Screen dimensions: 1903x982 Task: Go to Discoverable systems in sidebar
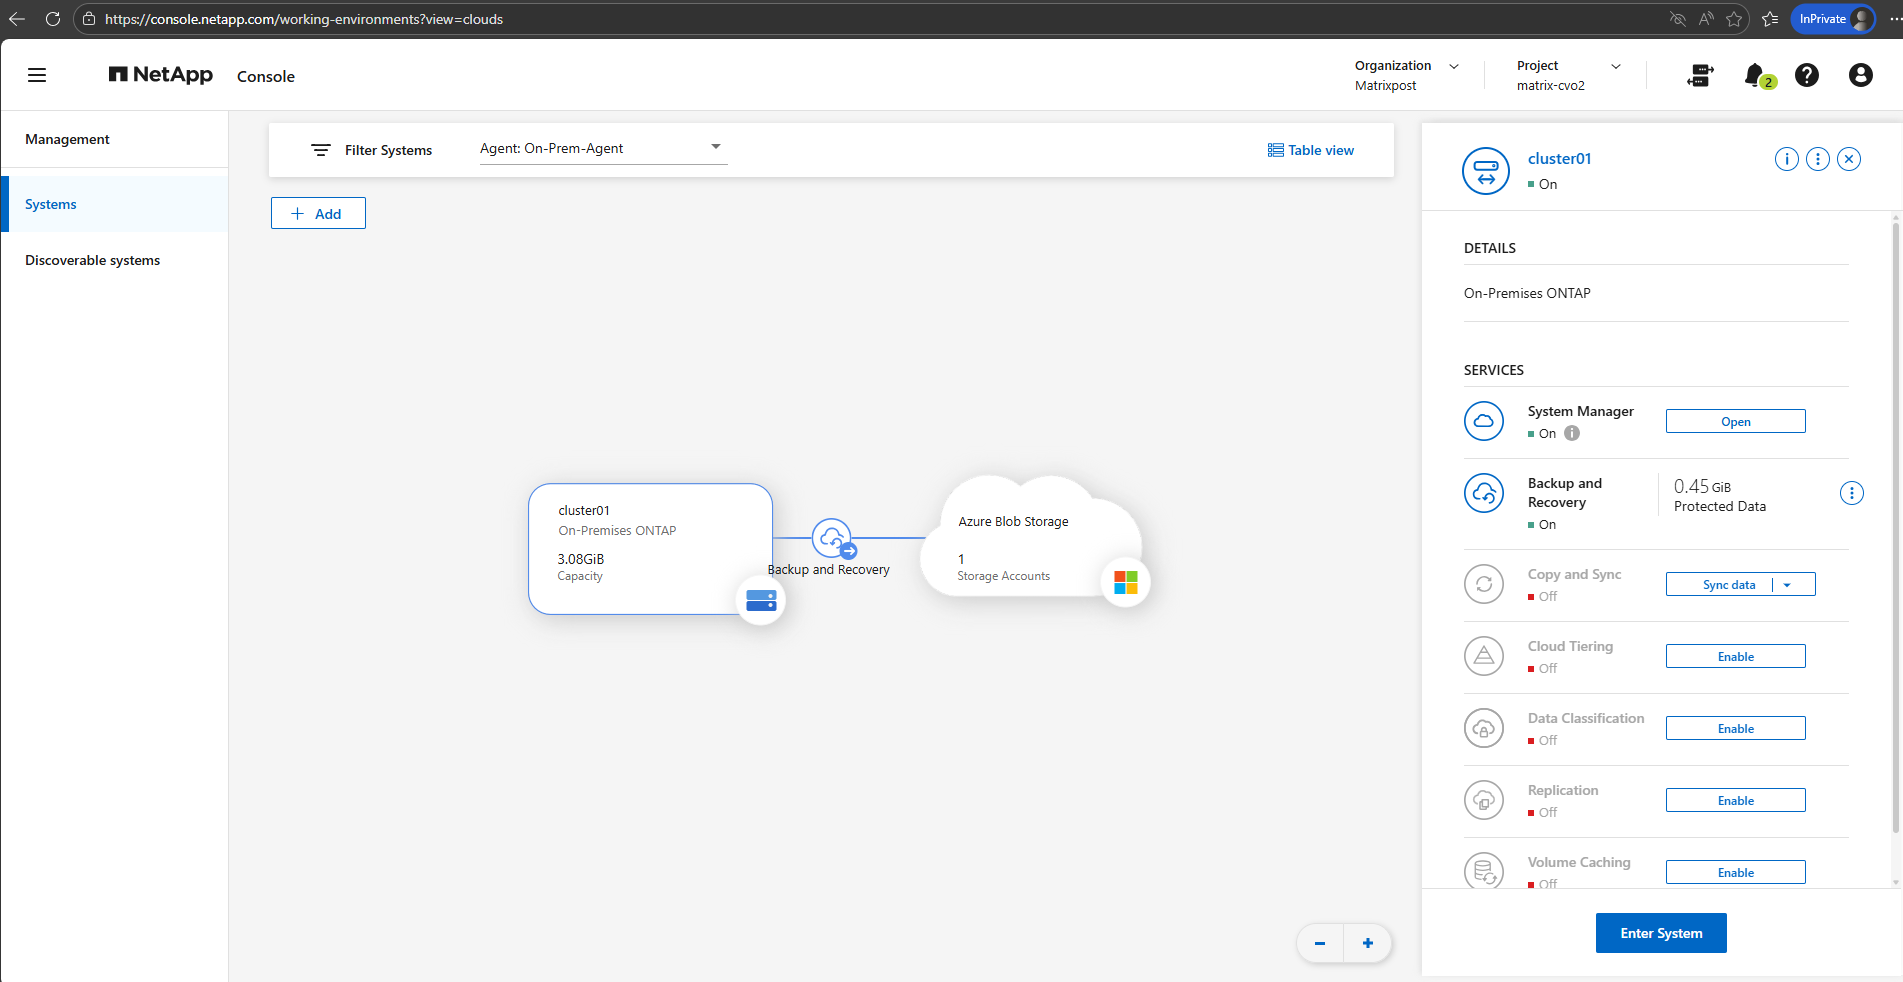[x=93, y=260]
